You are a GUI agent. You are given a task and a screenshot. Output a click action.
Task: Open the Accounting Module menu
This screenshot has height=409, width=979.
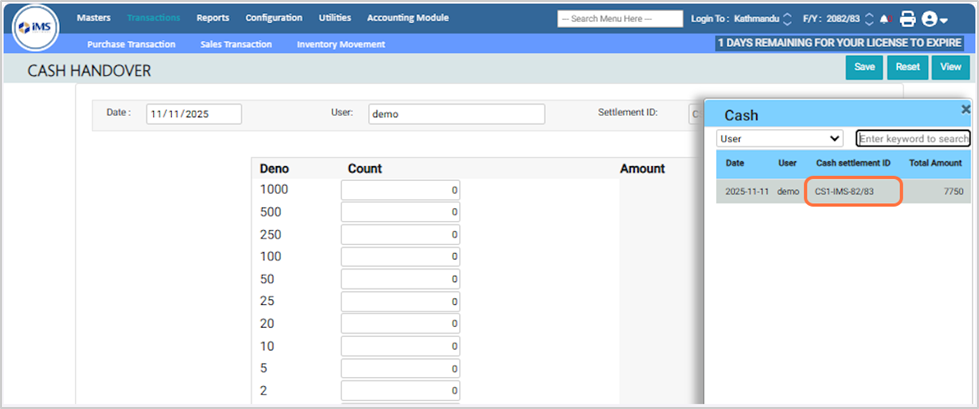click(407, 18)
